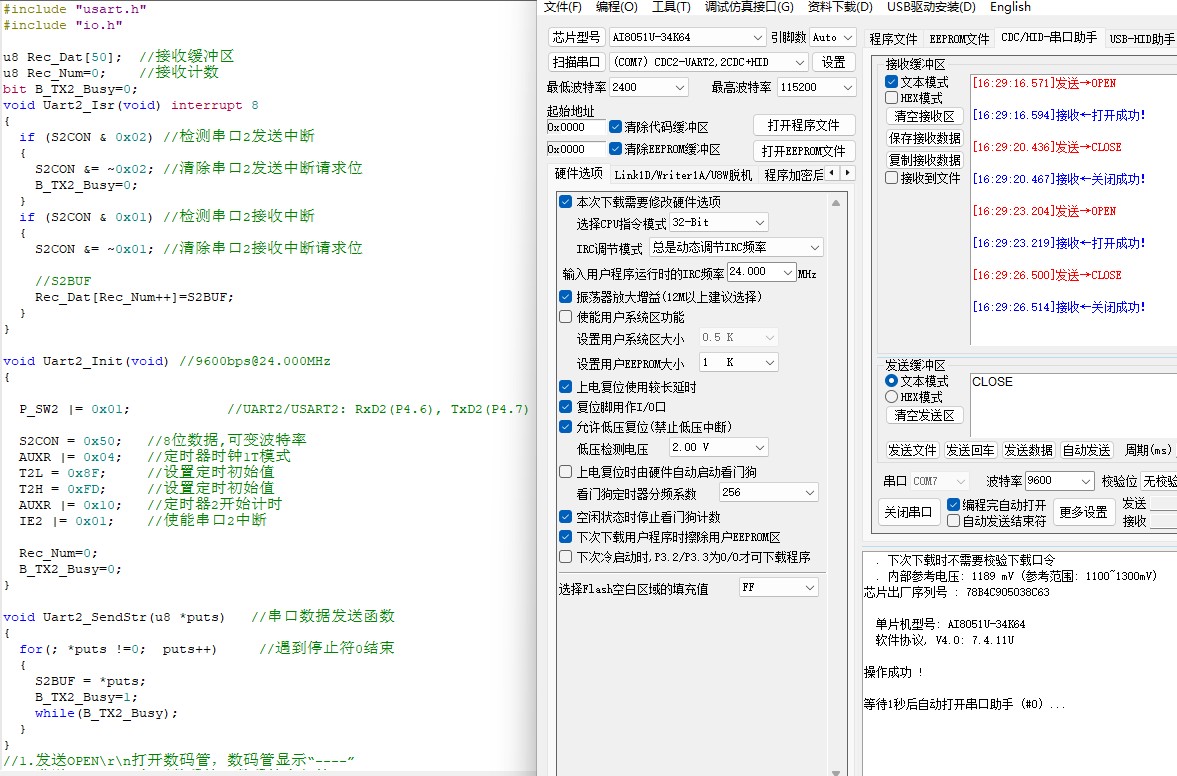This screenshot has height=776, width=1177.
Task: Open the 工具(T) menu
Action: coord(671,7)
